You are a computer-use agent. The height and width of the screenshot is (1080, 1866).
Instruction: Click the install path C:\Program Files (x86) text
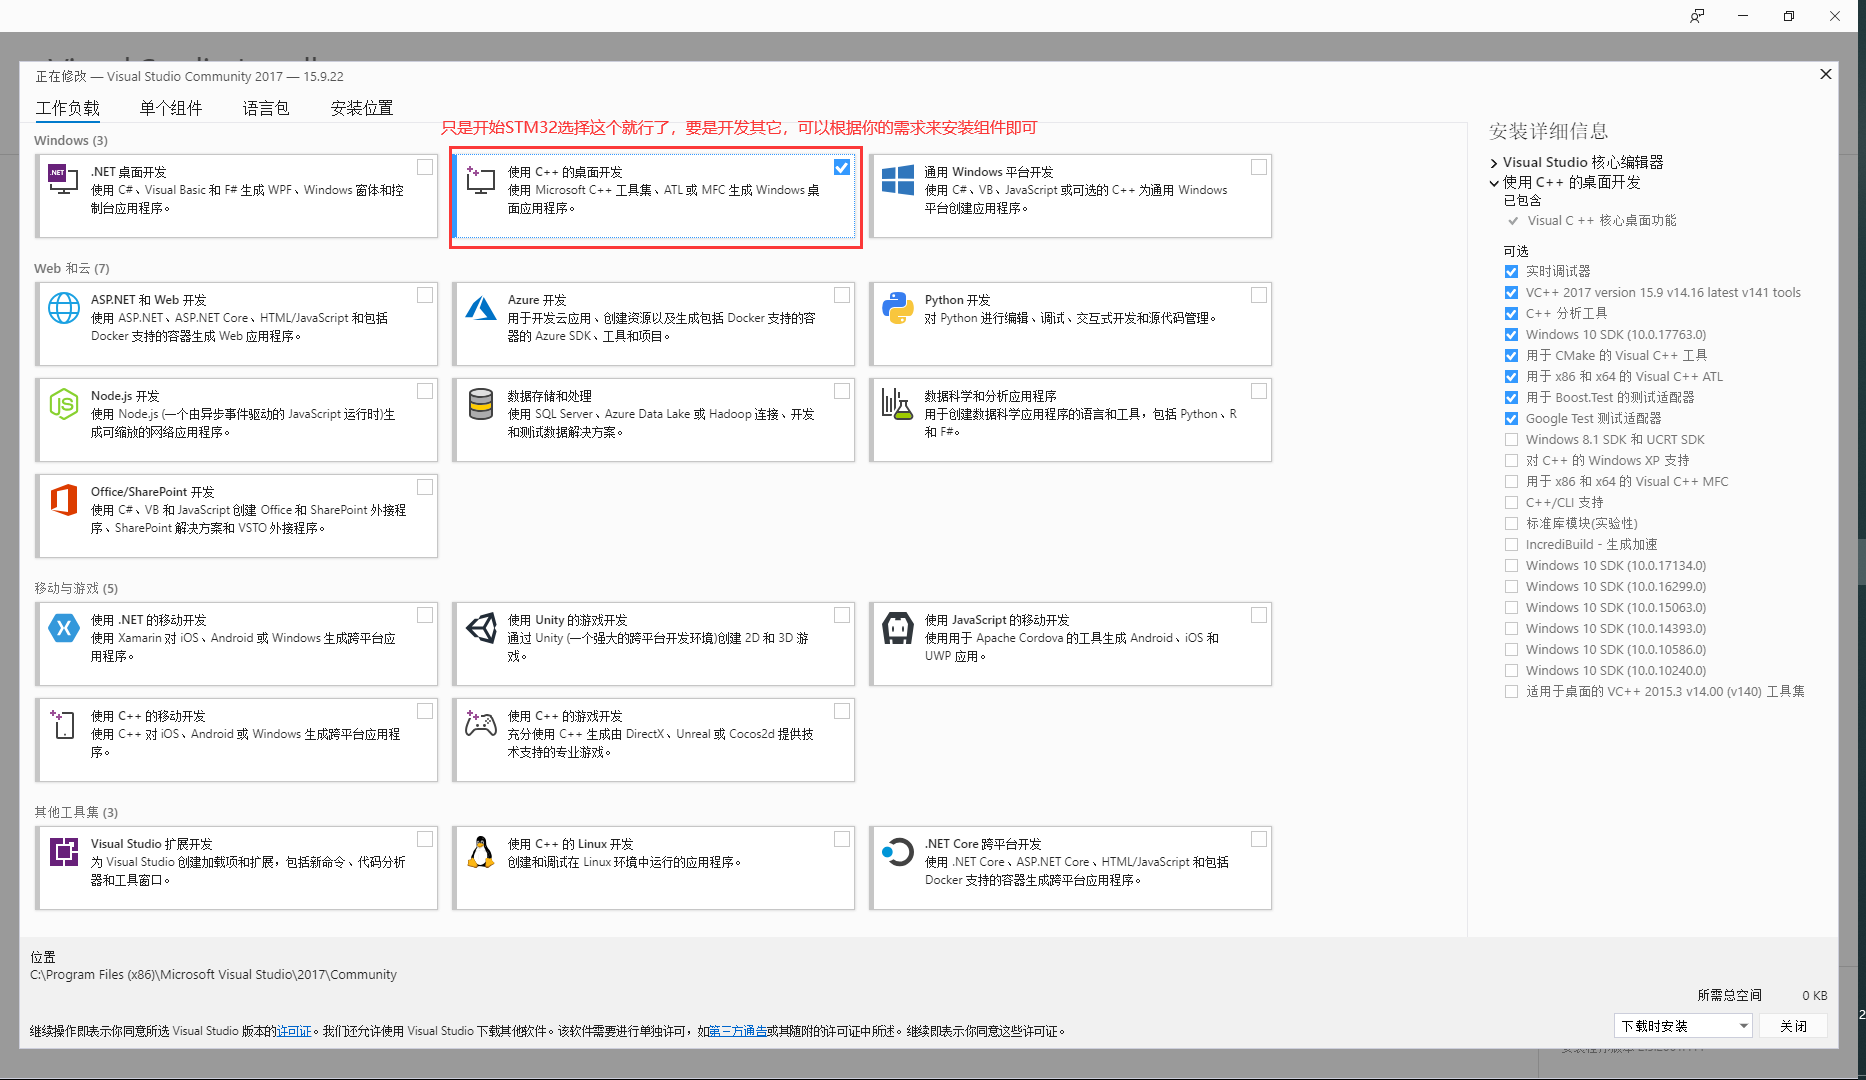click(213, 975)
